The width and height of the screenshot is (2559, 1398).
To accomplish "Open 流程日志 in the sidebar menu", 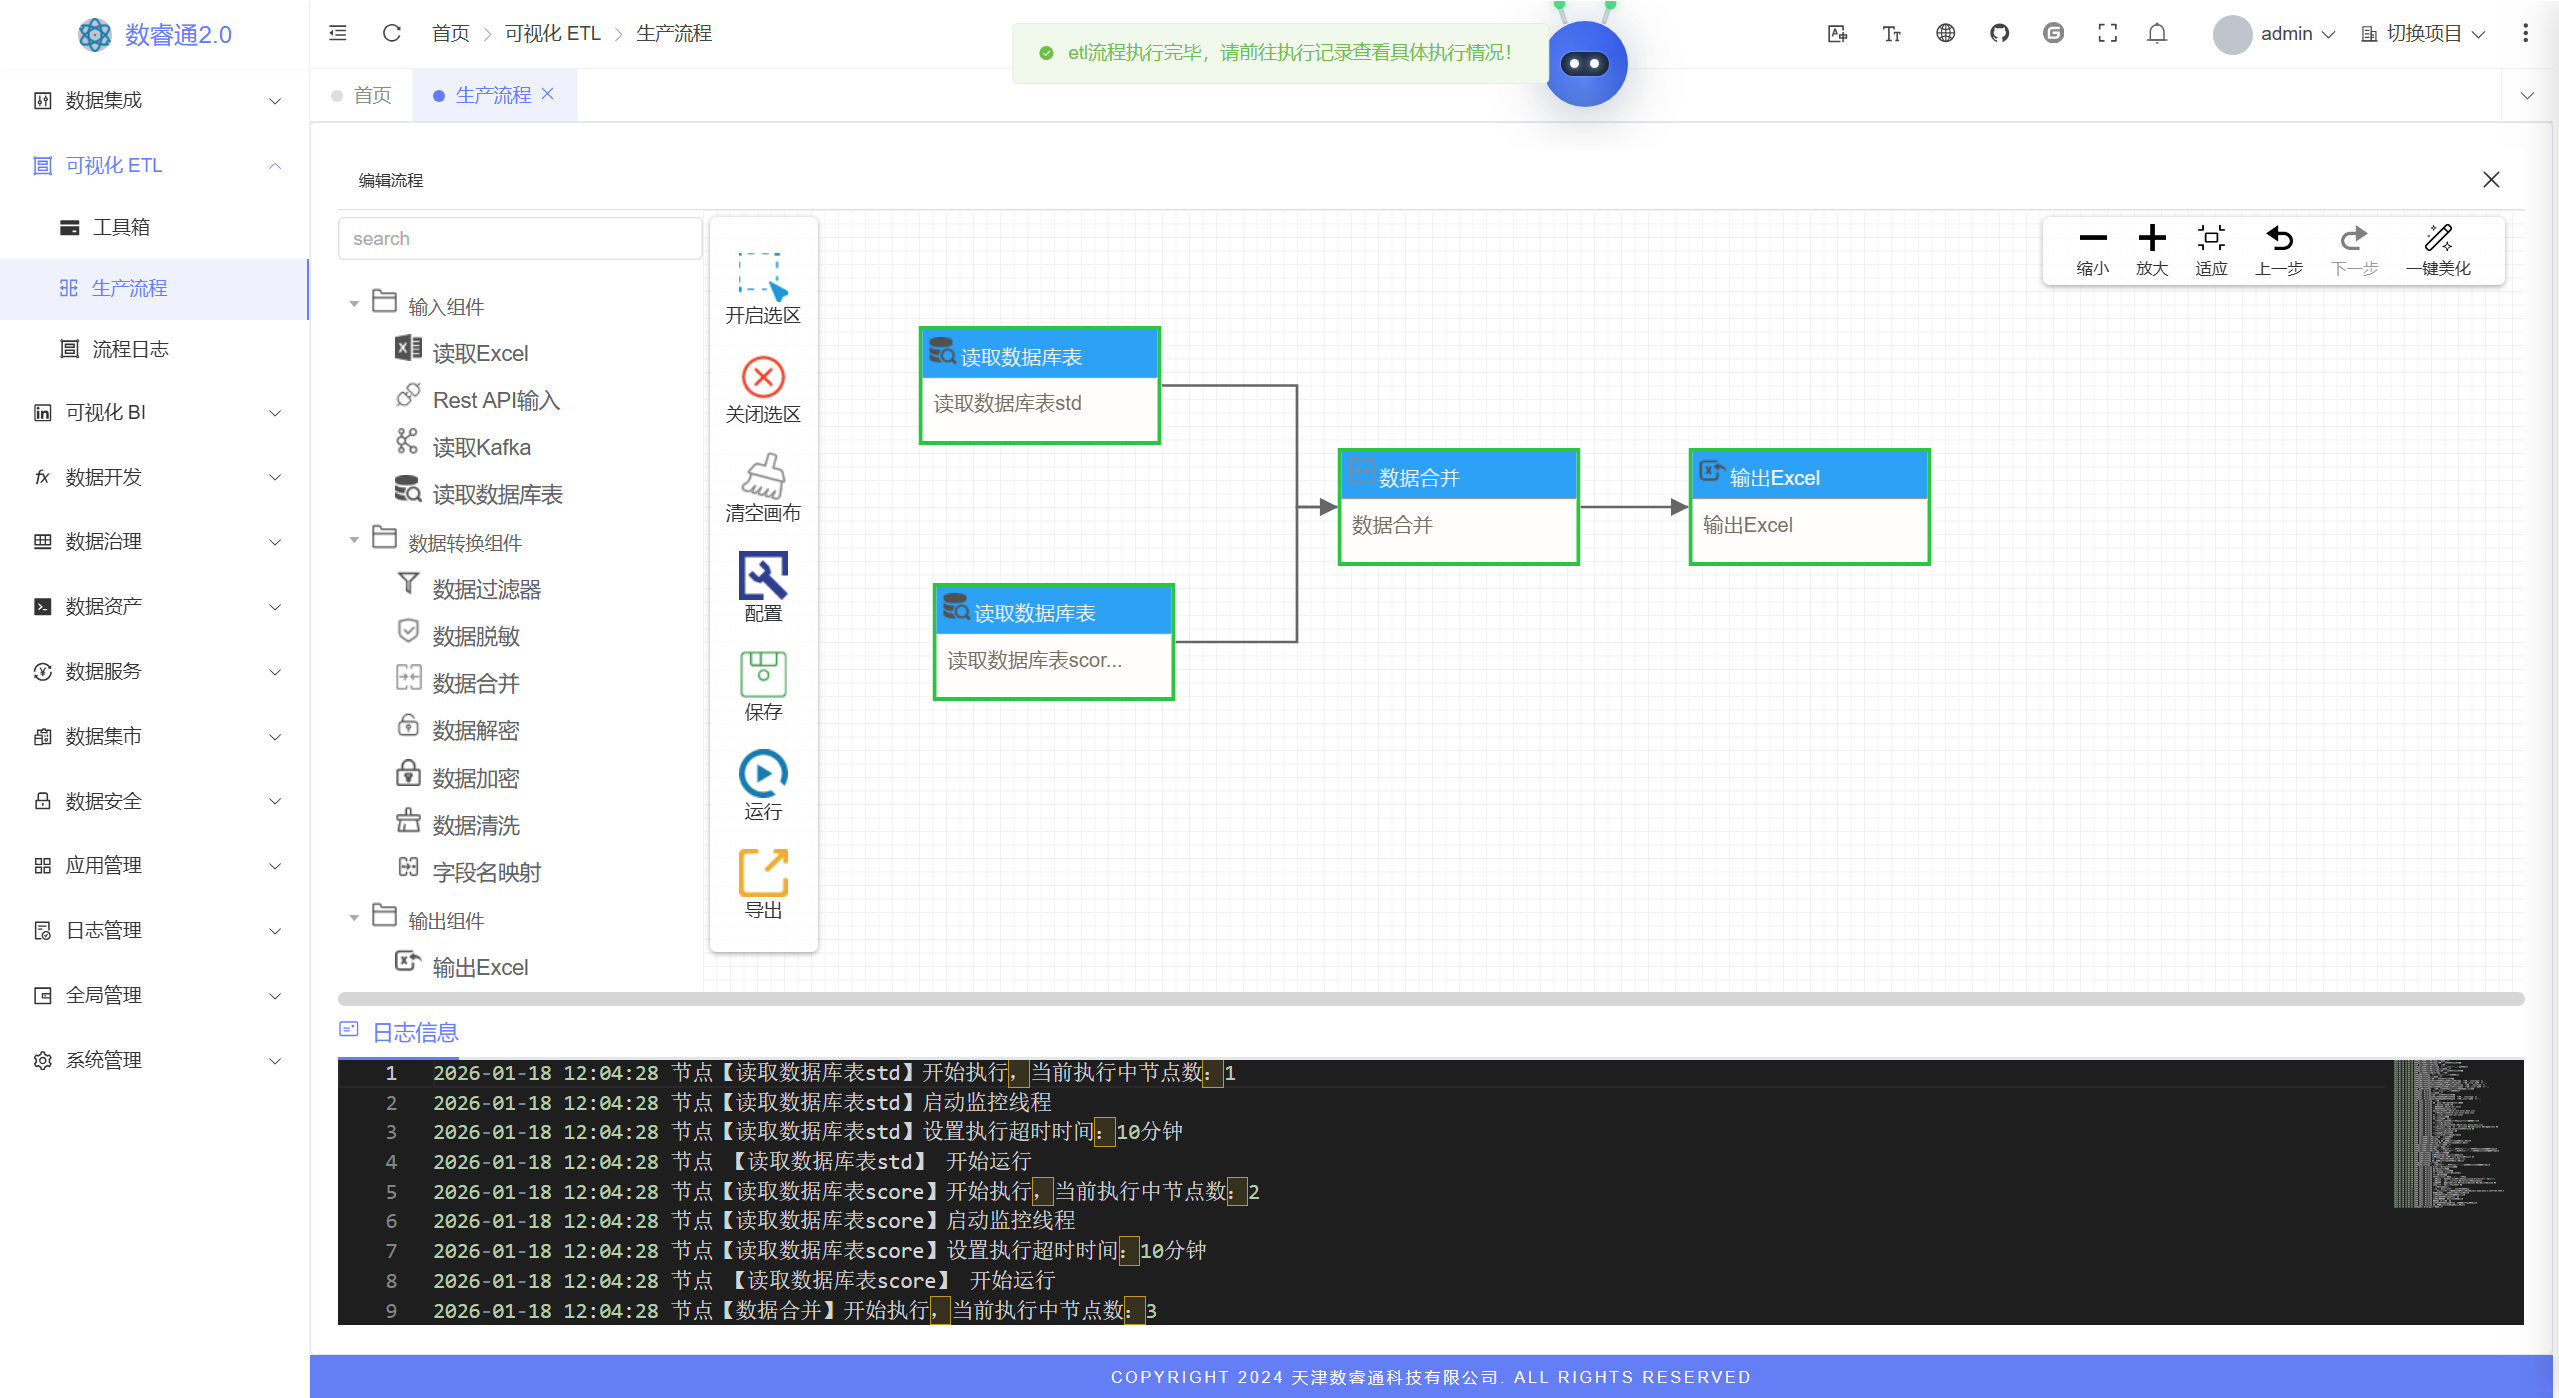I will click(x=130, y=349).
